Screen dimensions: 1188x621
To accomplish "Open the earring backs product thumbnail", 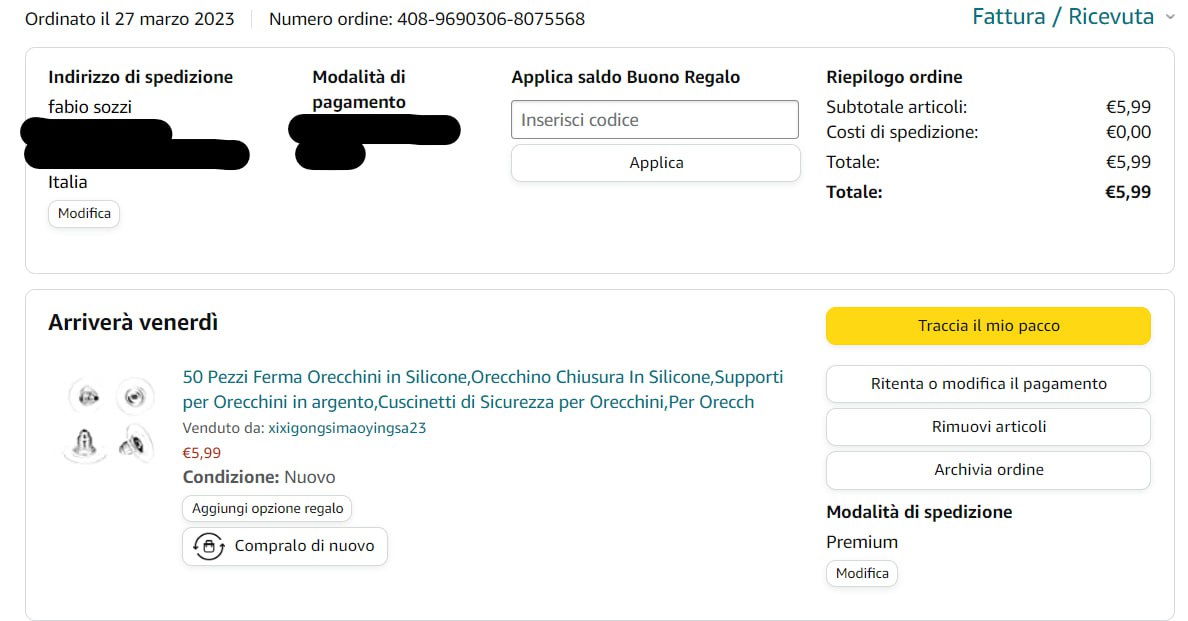I will coord(111,420).
